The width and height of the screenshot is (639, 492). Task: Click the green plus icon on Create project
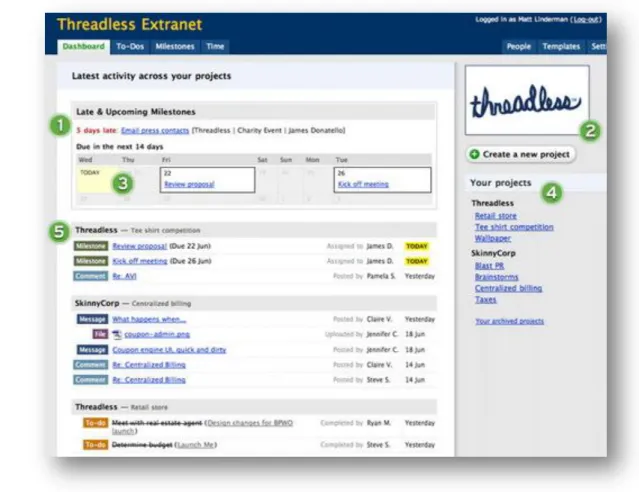click(474, 154)
